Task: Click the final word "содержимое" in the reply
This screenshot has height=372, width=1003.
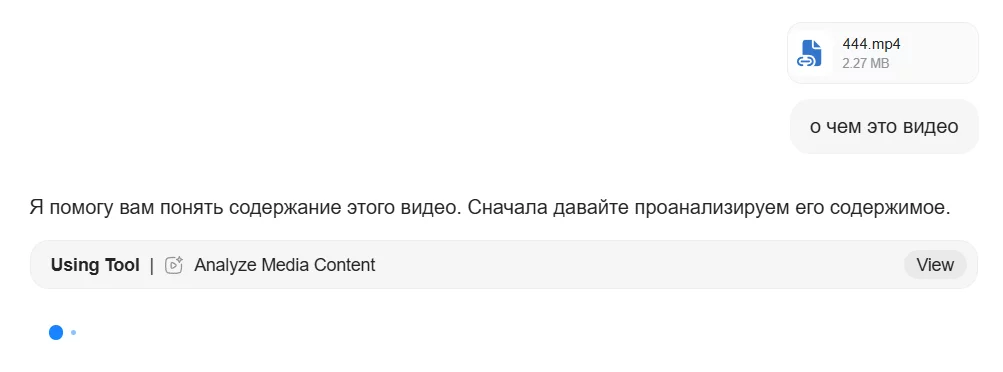Action: 890,208
